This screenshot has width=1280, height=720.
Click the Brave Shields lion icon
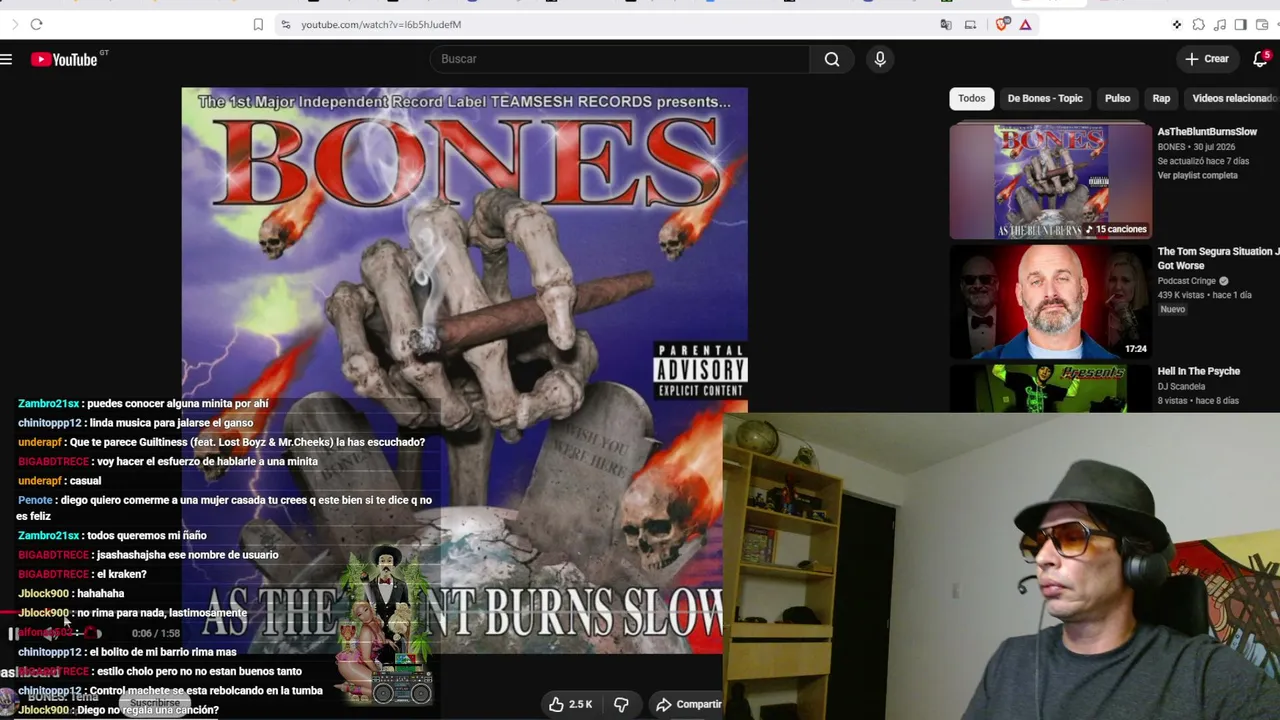pyautogui.click(x=1002, y=24)
